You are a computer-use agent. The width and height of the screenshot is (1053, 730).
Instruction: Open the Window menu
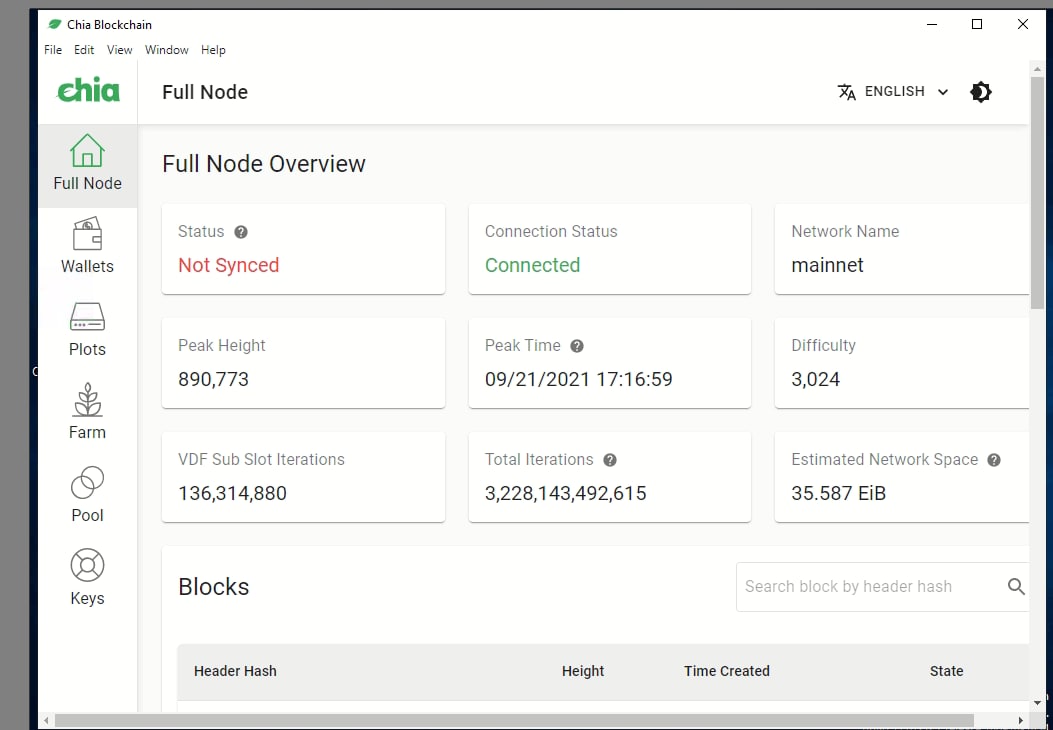coord(167,50)
